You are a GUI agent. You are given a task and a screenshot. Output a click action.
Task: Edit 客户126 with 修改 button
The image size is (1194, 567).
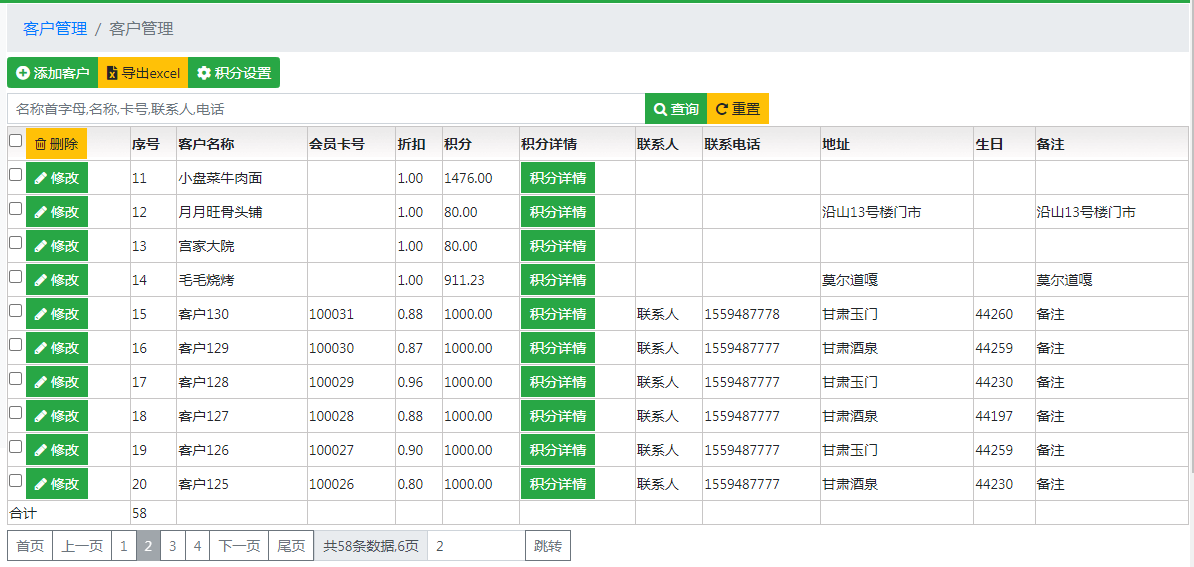click(56, 450)
